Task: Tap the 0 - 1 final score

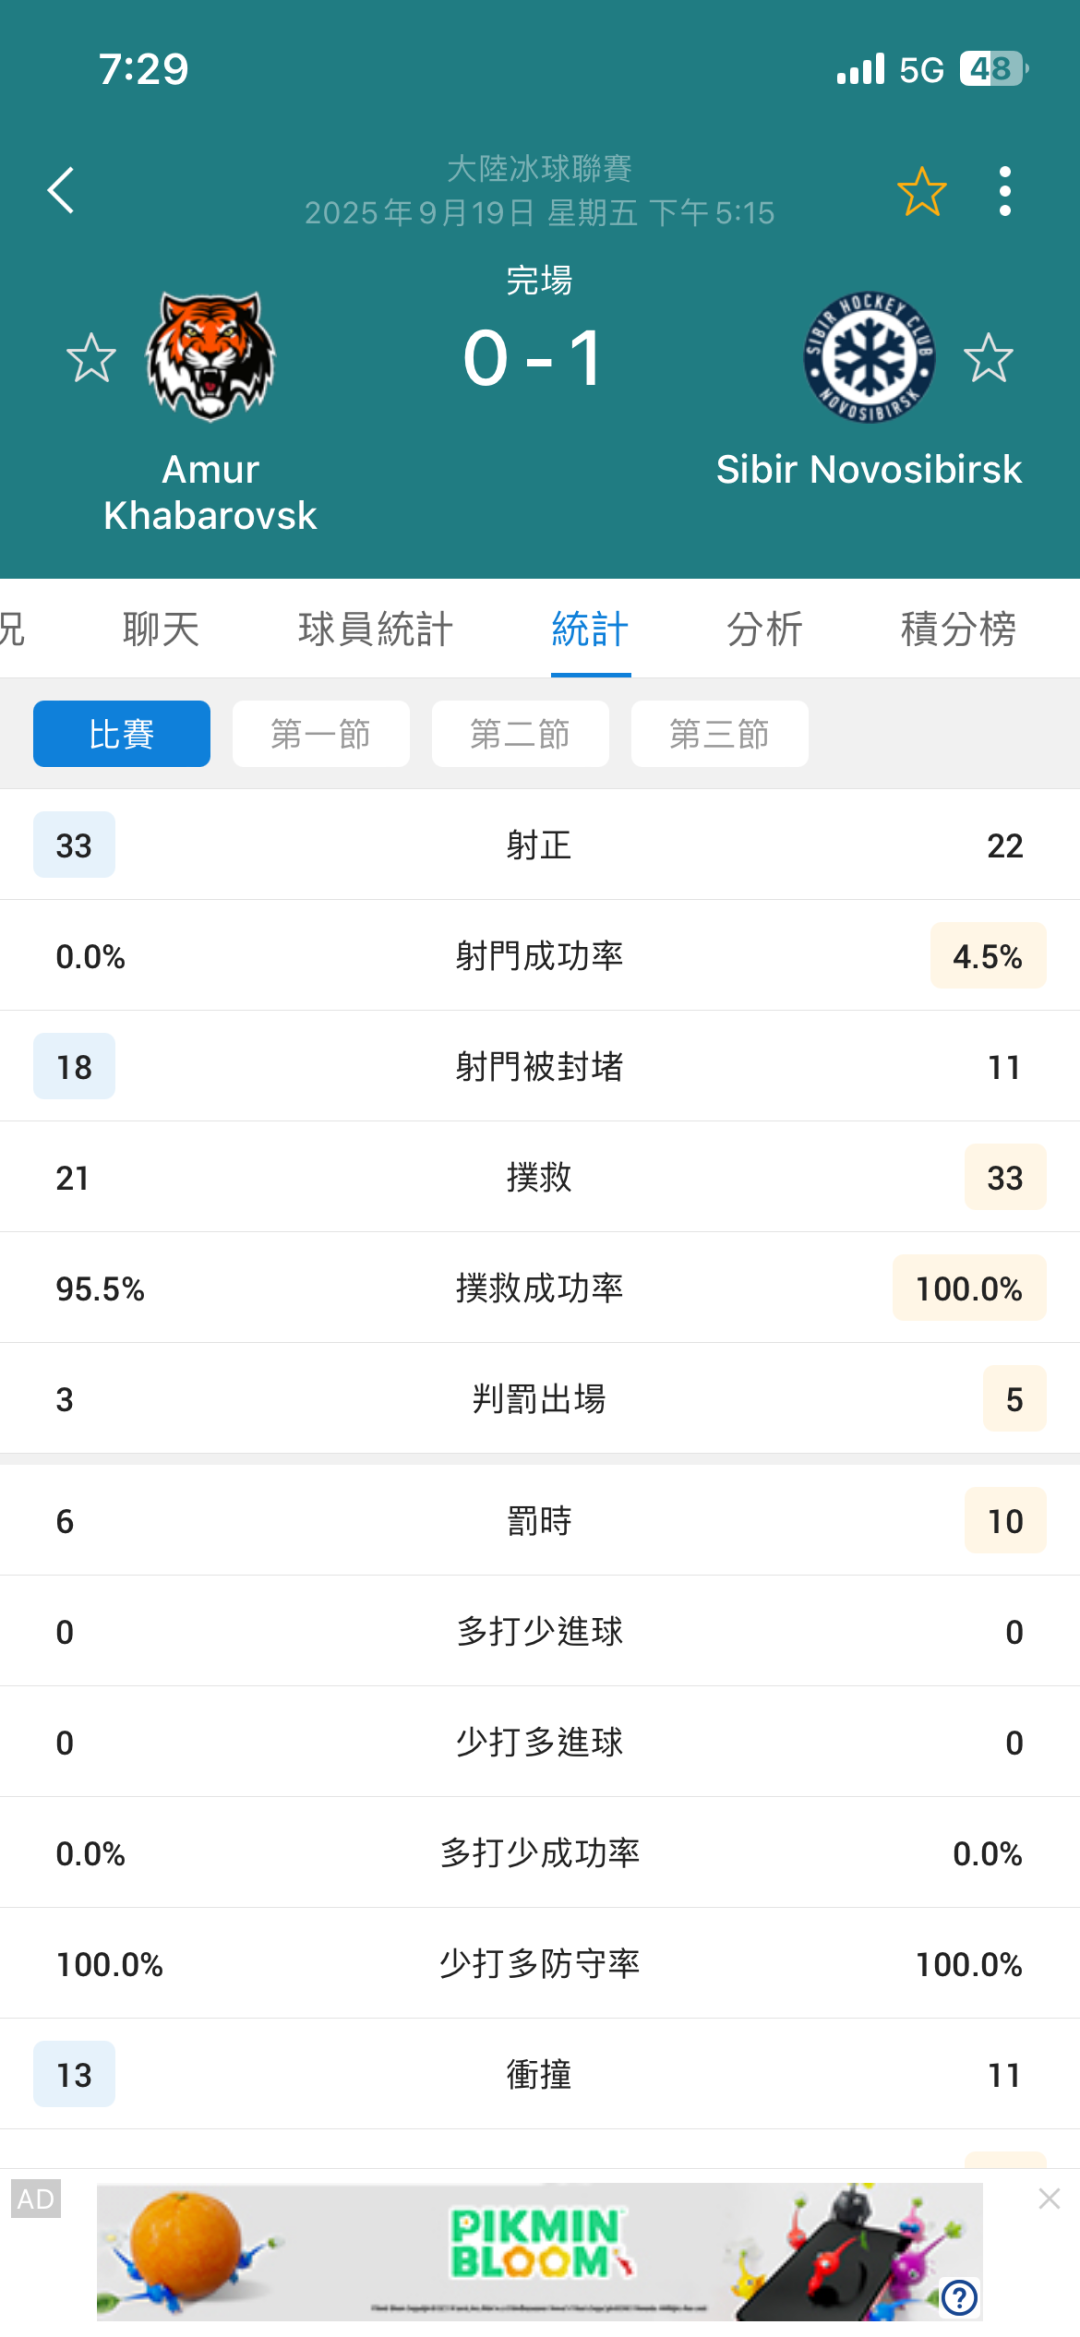Action: click(x=534, y=358)
